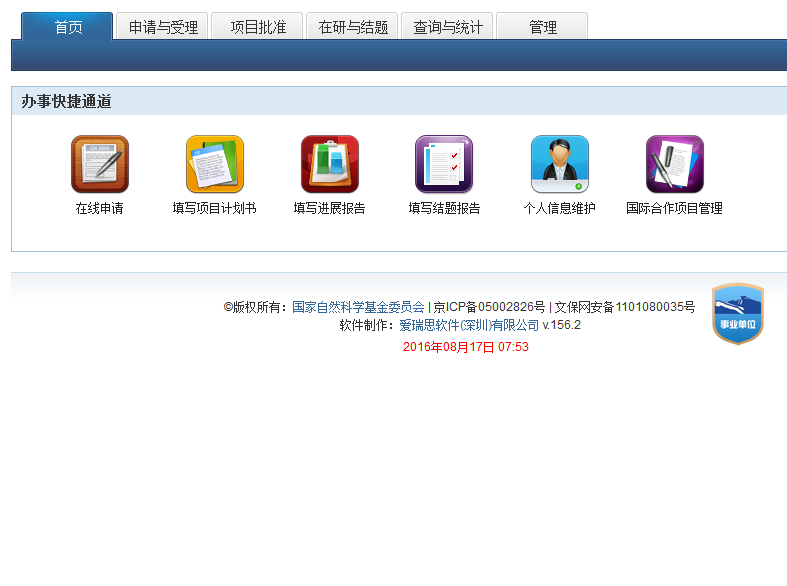Click the 填写项目计划书 label text

pos(214,208)
